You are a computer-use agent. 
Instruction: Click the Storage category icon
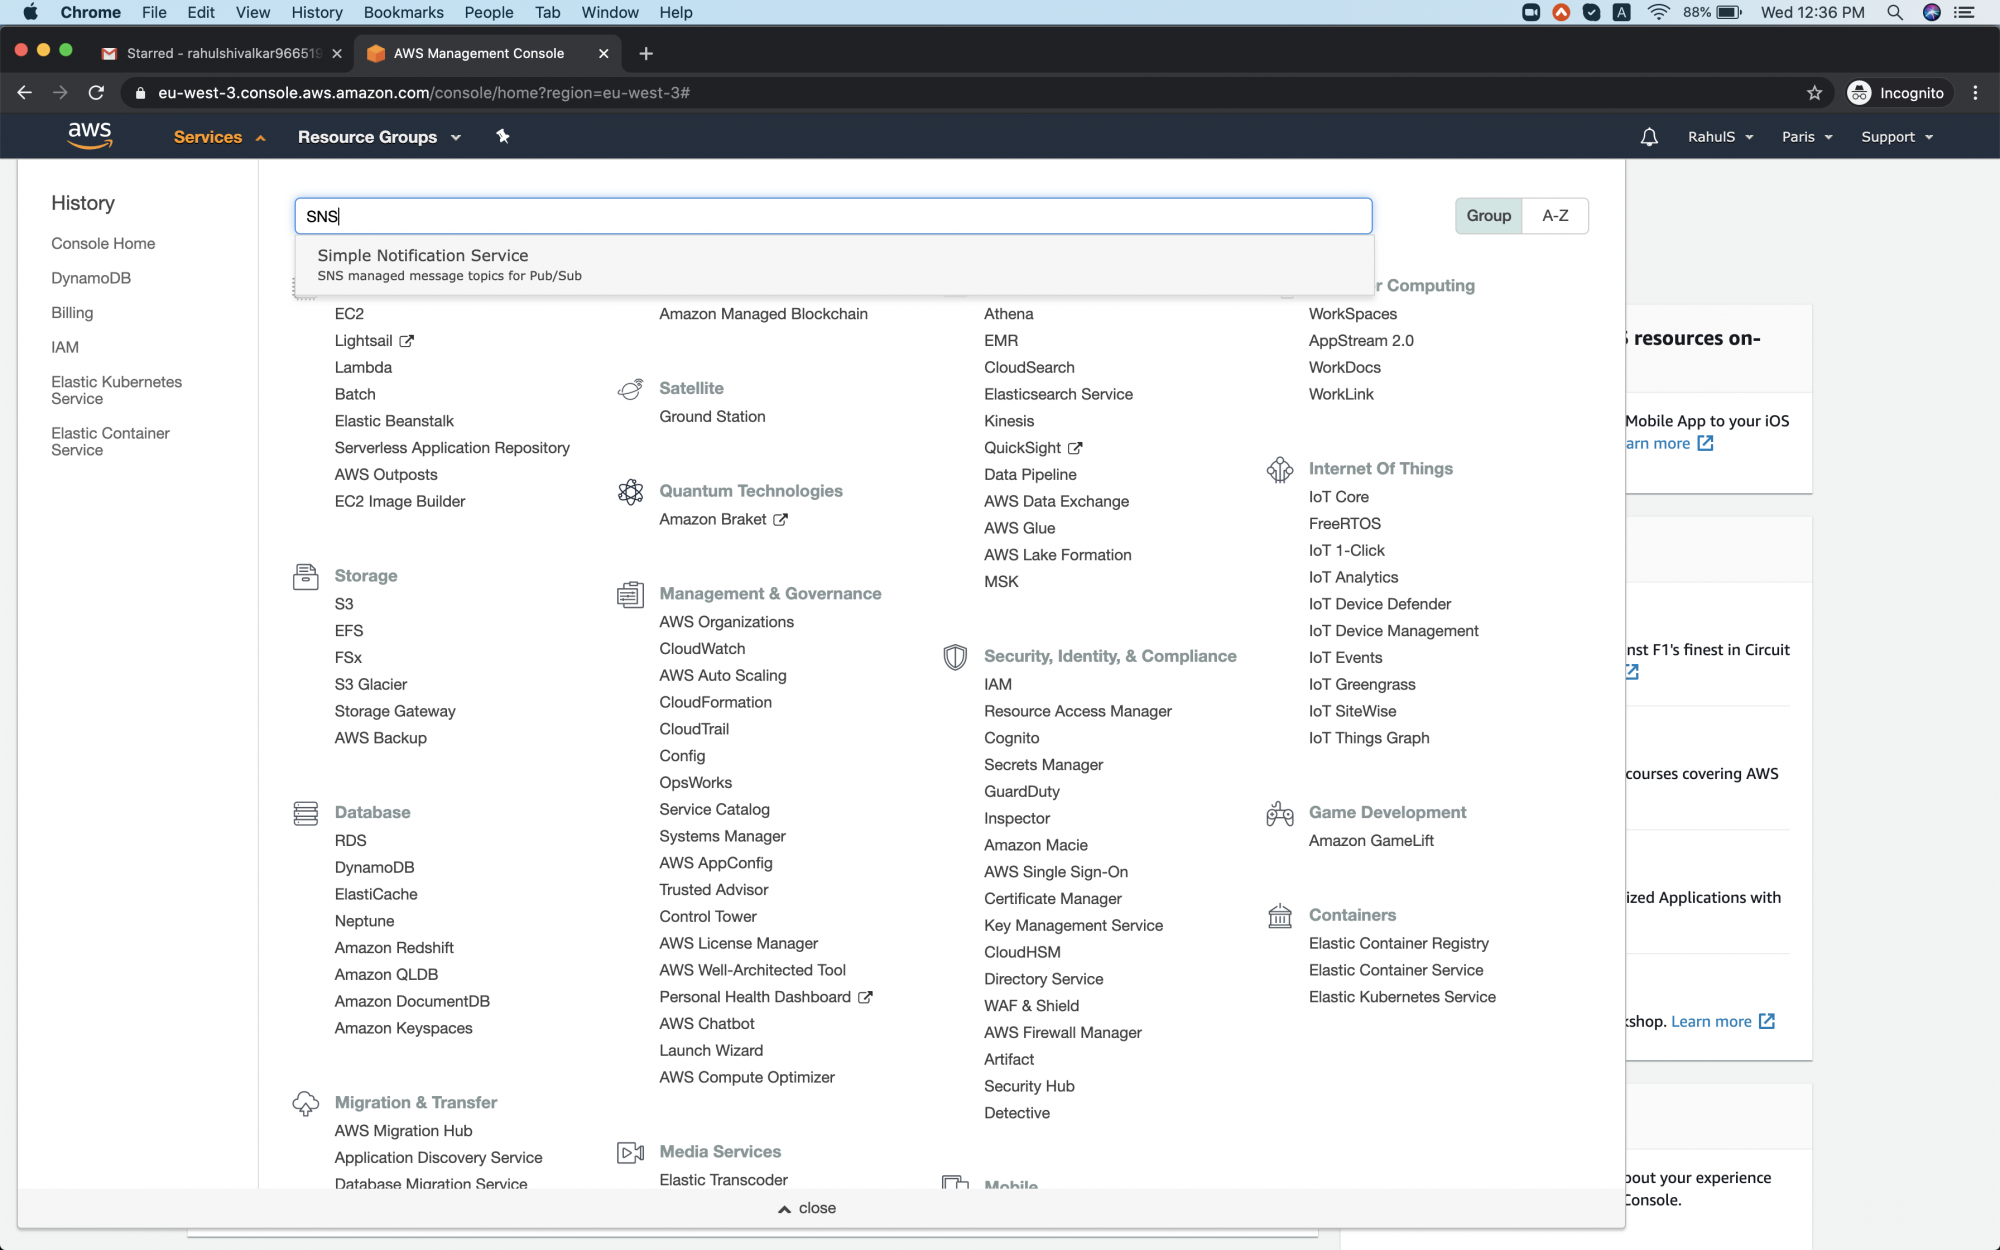click(x=306, y=577)
